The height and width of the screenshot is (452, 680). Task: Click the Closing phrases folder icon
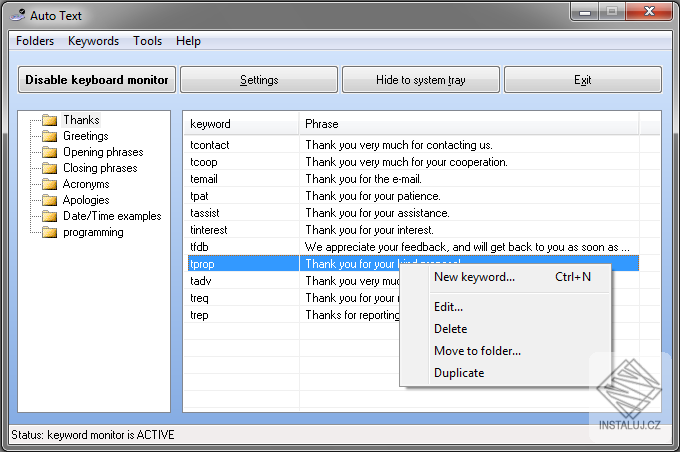pyautogui.click(x=50, y=168)
